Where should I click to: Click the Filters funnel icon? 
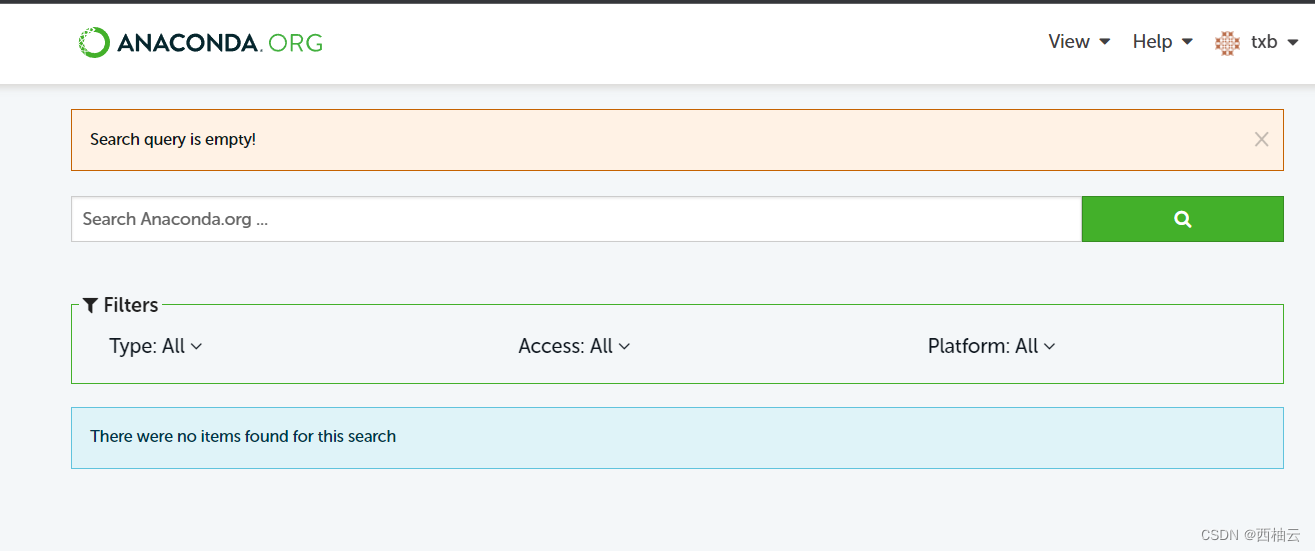90,305
